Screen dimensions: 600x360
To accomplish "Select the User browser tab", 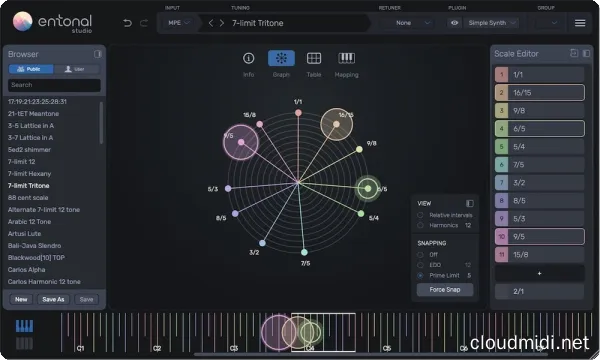I will 77,69.
